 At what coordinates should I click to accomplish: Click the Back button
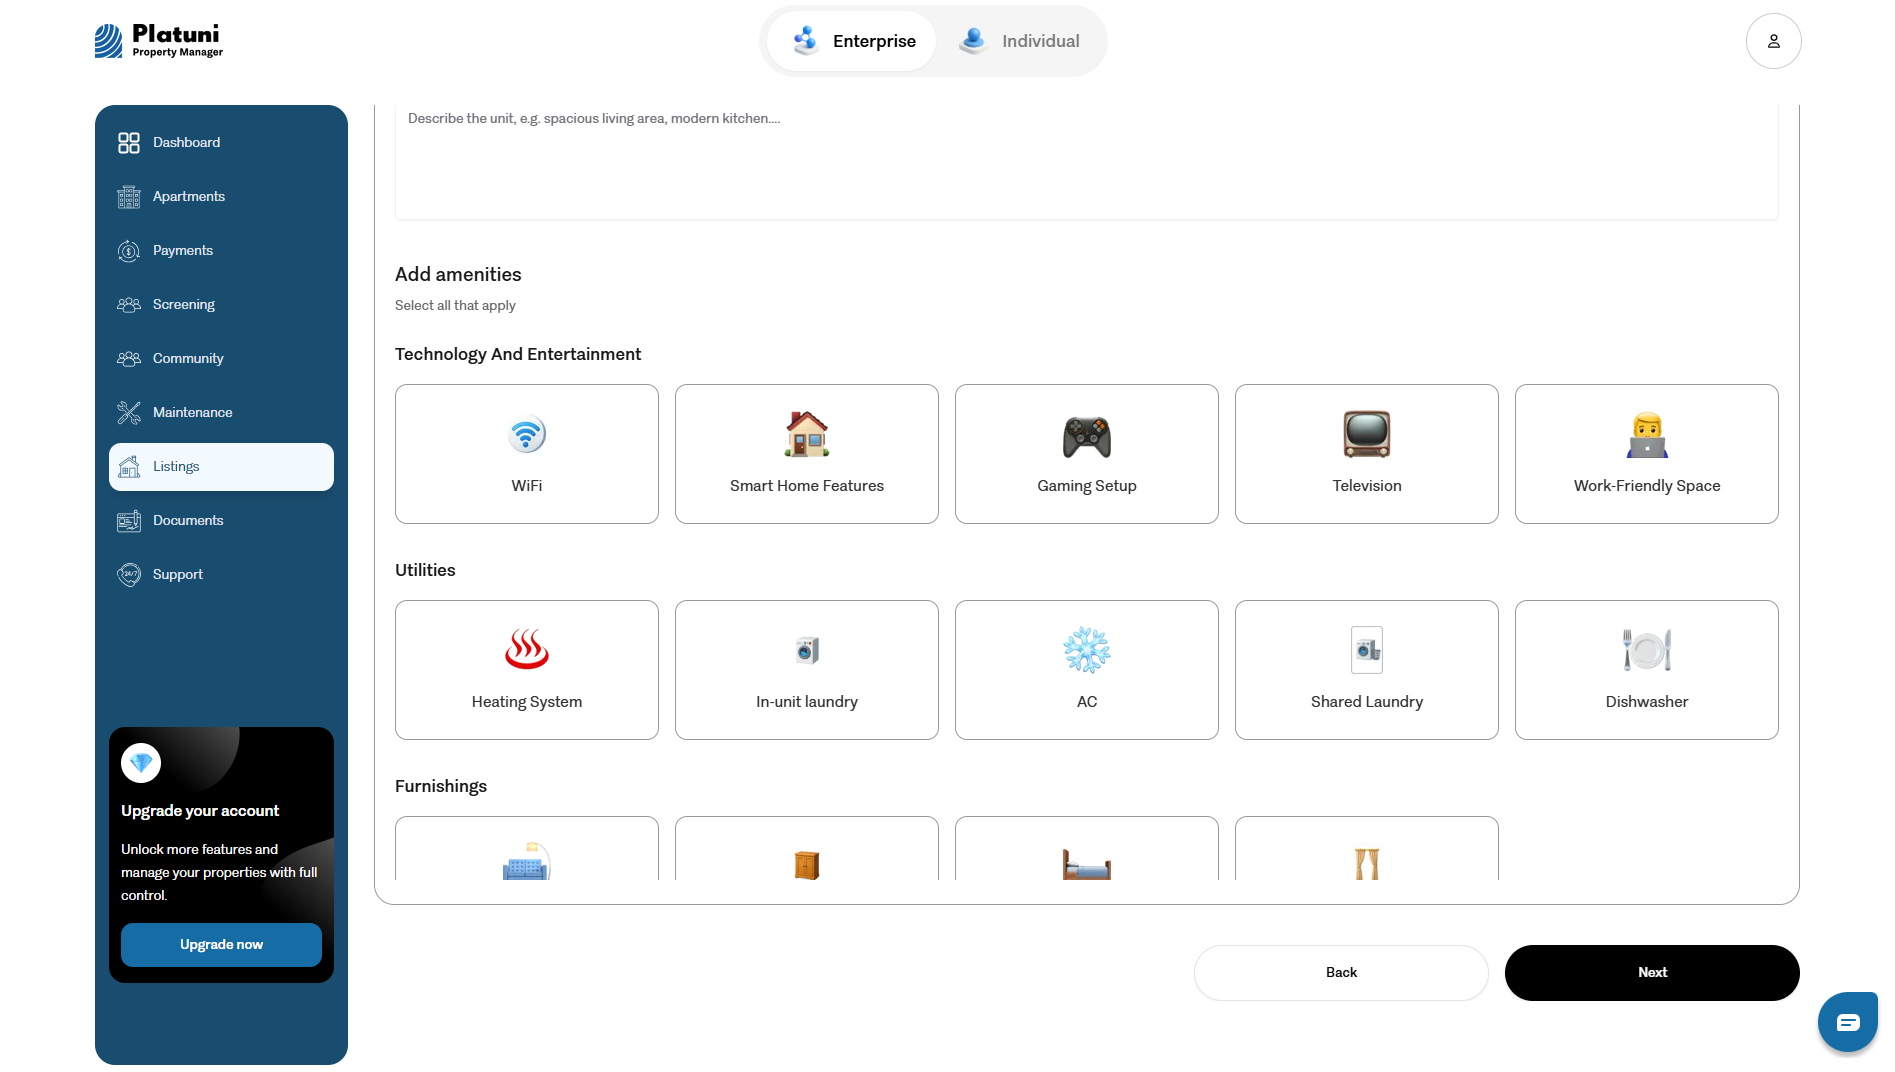point(1341,973)
